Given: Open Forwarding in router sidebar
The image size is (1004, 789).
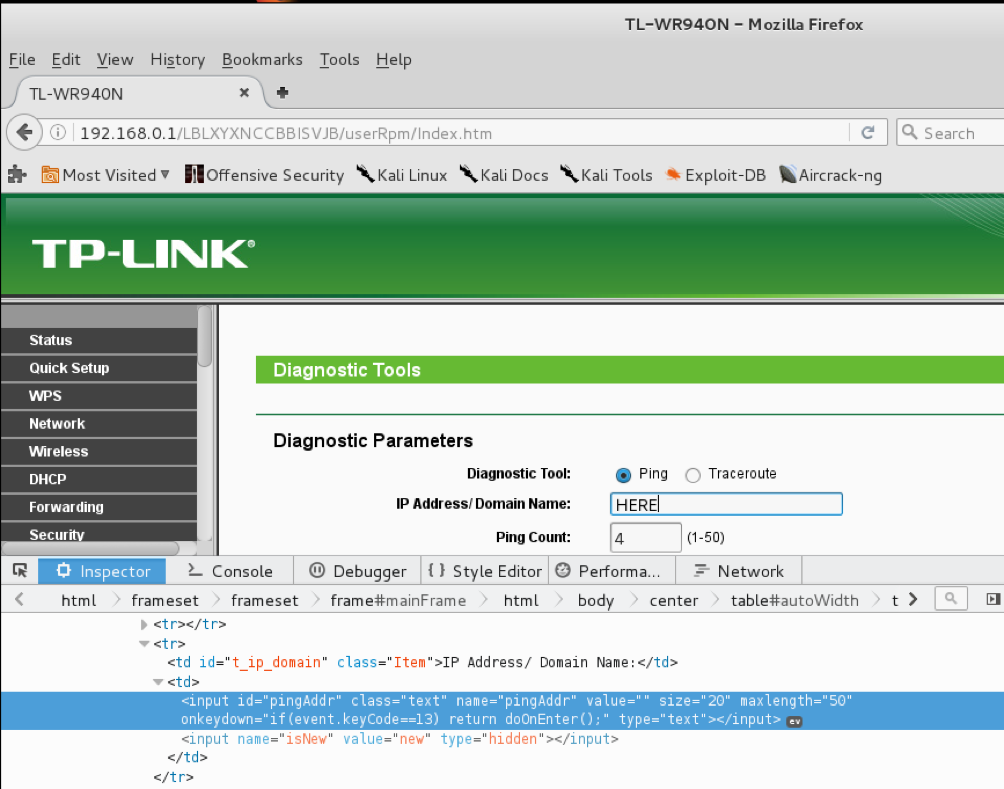Looking at the screenshot, I should coord(99,507).
